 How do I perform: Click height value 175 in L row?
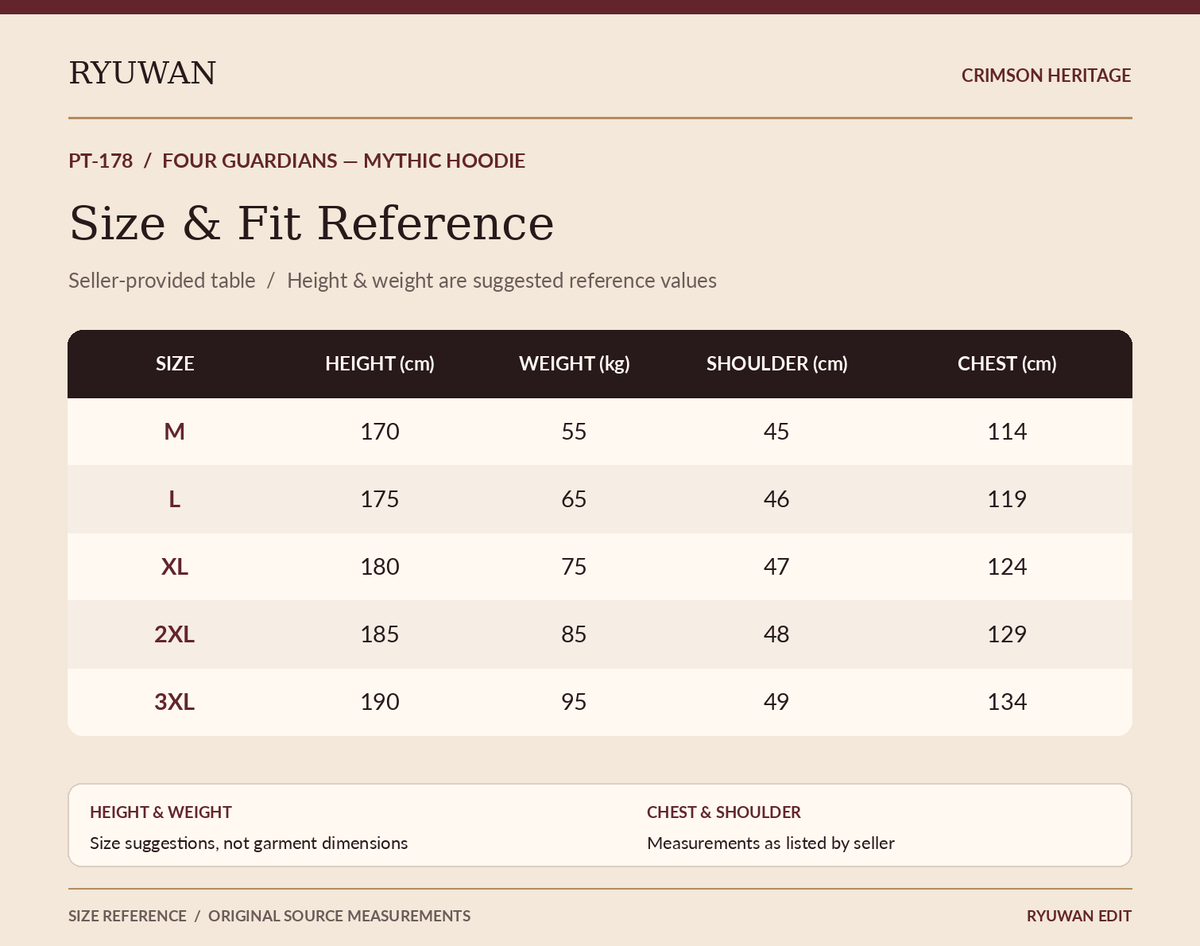click(379, 499)
